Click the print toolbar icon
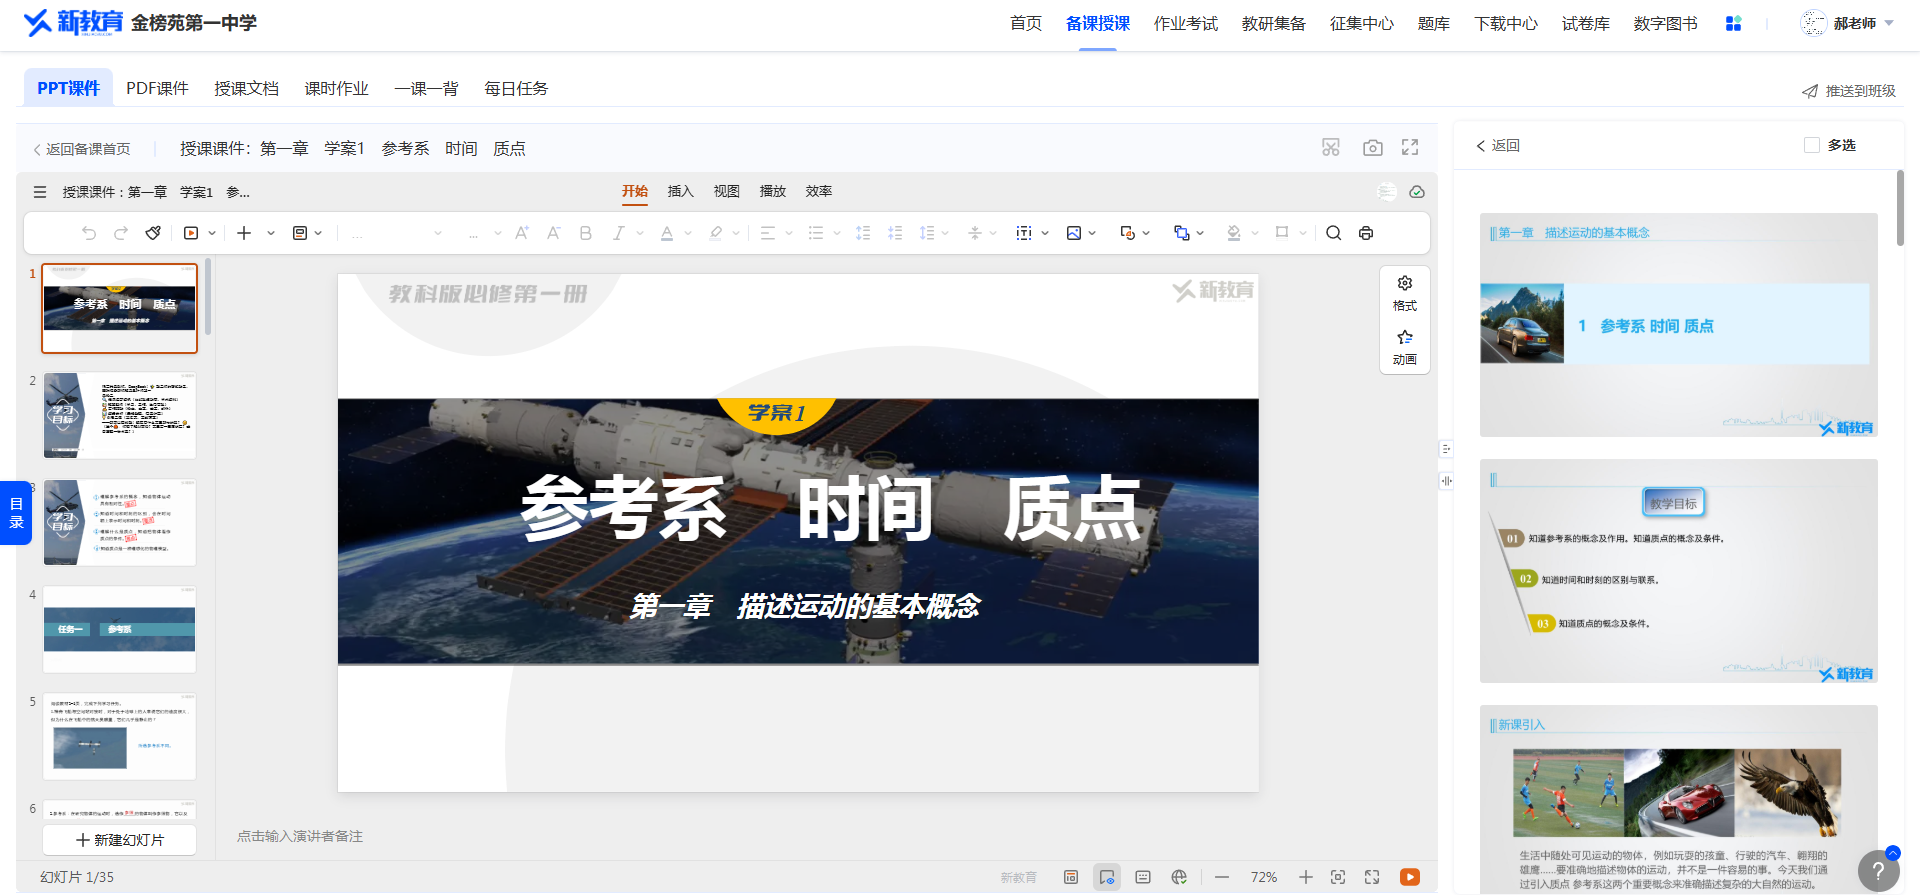Viewport: 1920px width, 895px height. pyautogui.click(x=1366, y=233)
